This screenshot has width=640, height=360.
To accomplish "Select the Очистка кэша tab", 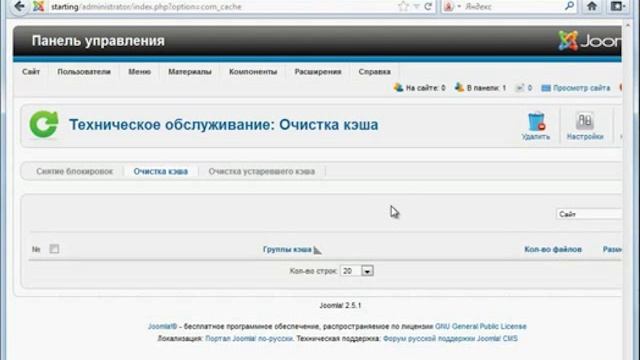I will tap(161, 171).
